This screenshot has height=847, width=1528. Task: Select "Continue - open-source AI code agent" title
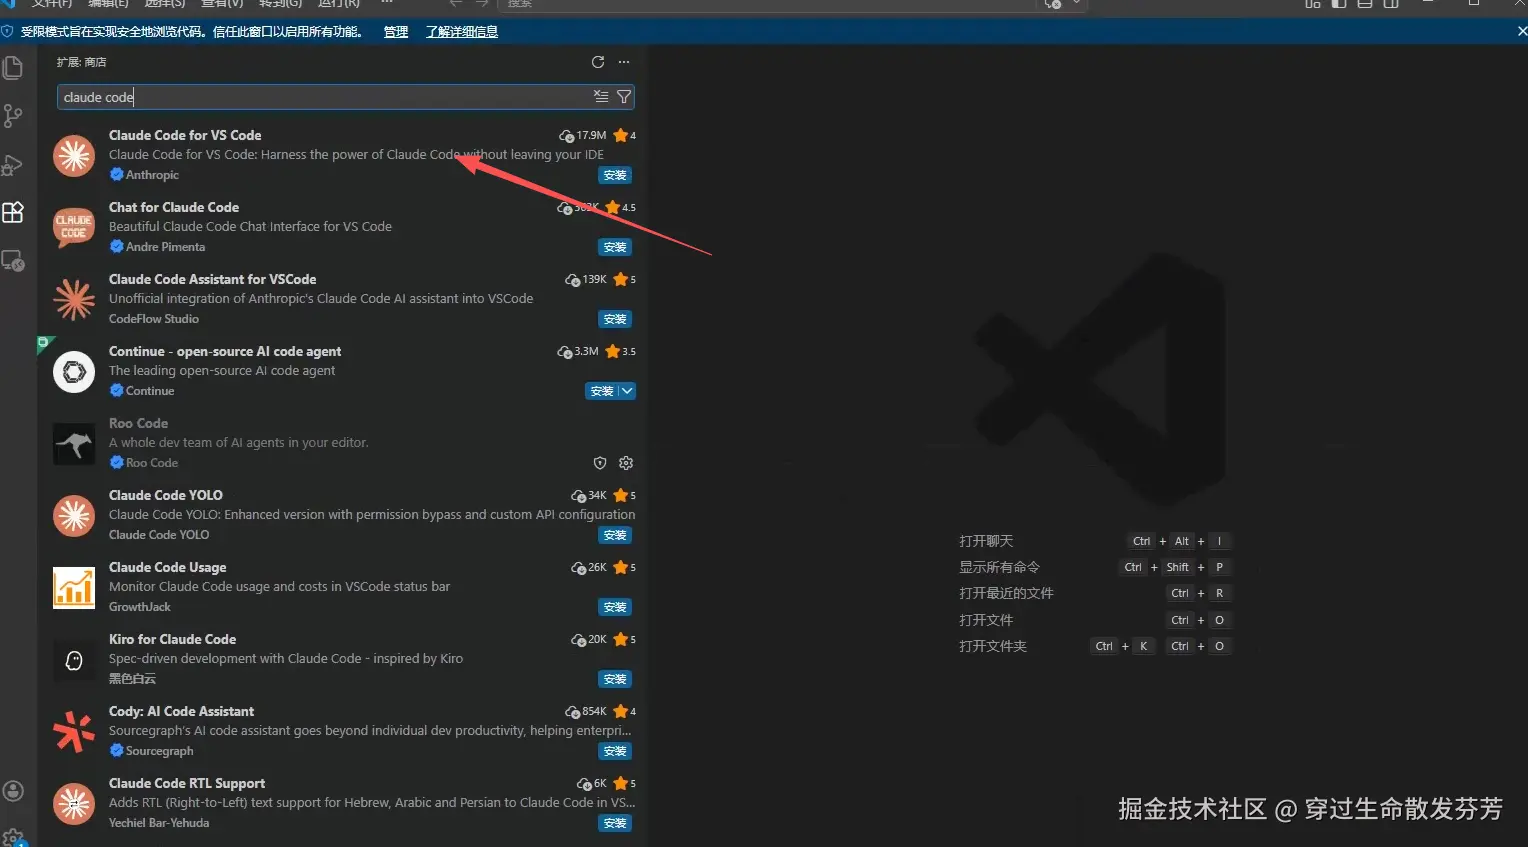[x=225, y=351]
